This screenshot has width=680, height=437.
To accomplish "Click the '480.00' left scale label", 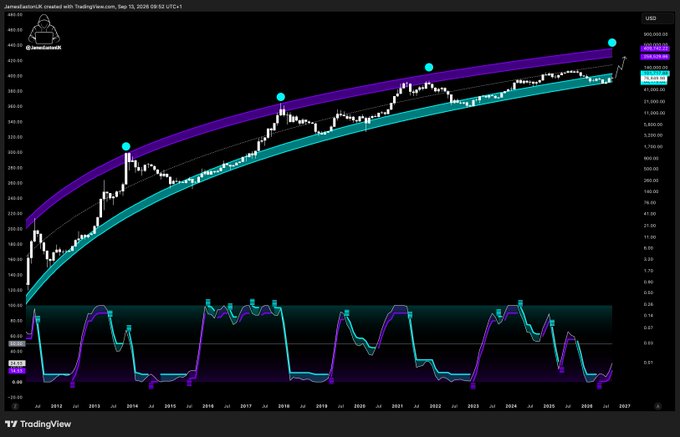I will click(16, 15).
